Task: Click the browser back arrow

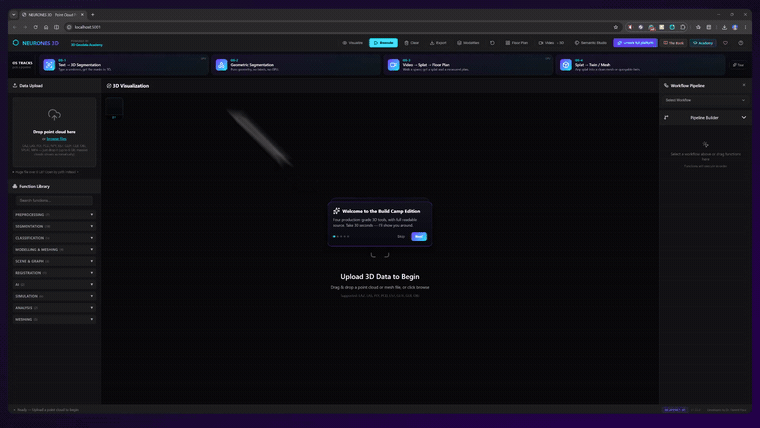Action: 15,27
